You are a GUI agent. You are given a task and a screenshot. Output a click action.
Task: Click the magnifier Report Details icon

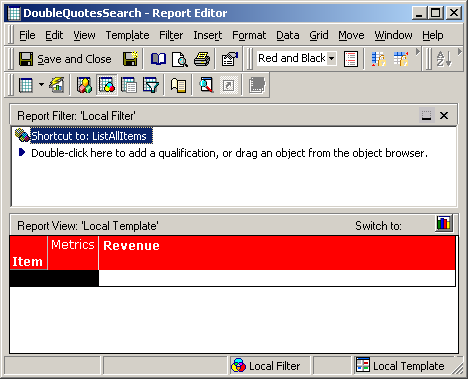pyautogui.click(x=206, y=85)
